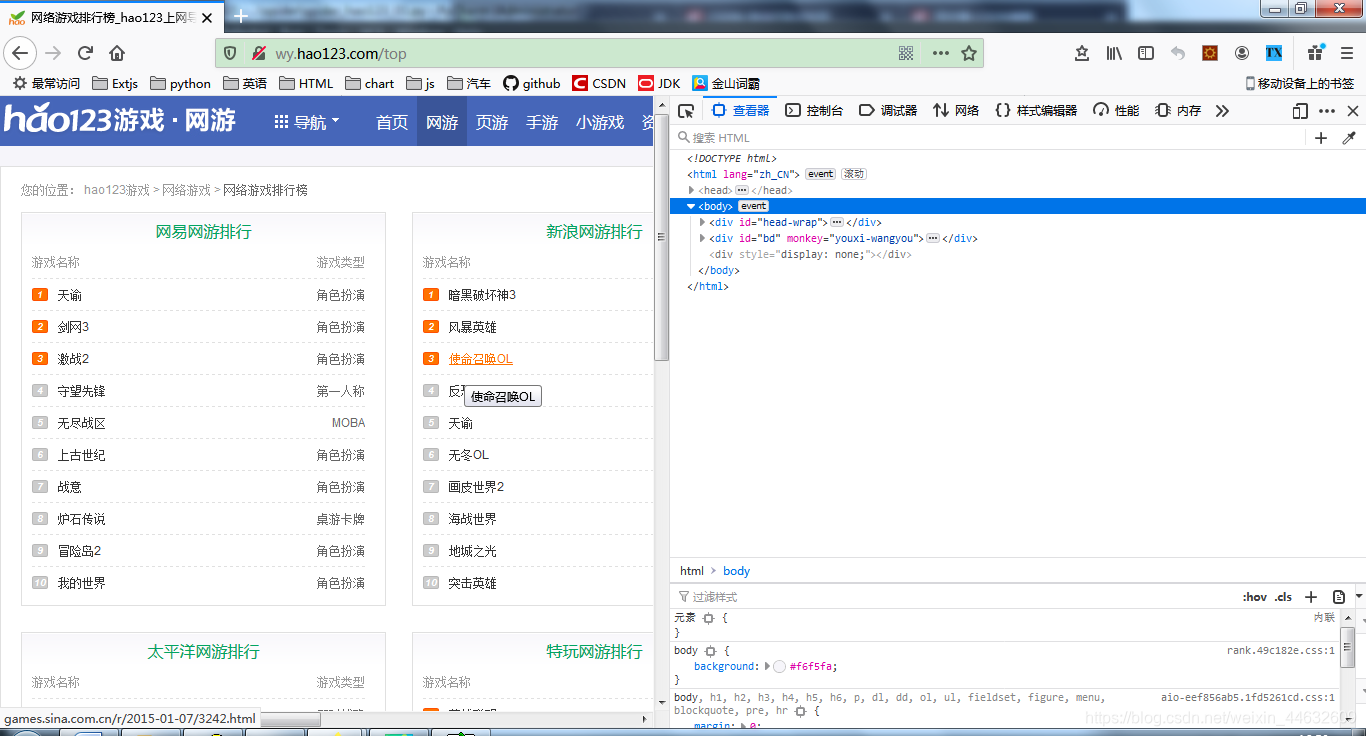Open the library icon in browser toolbar
Screen dimensions: 1366x736
coord(1114,53)
